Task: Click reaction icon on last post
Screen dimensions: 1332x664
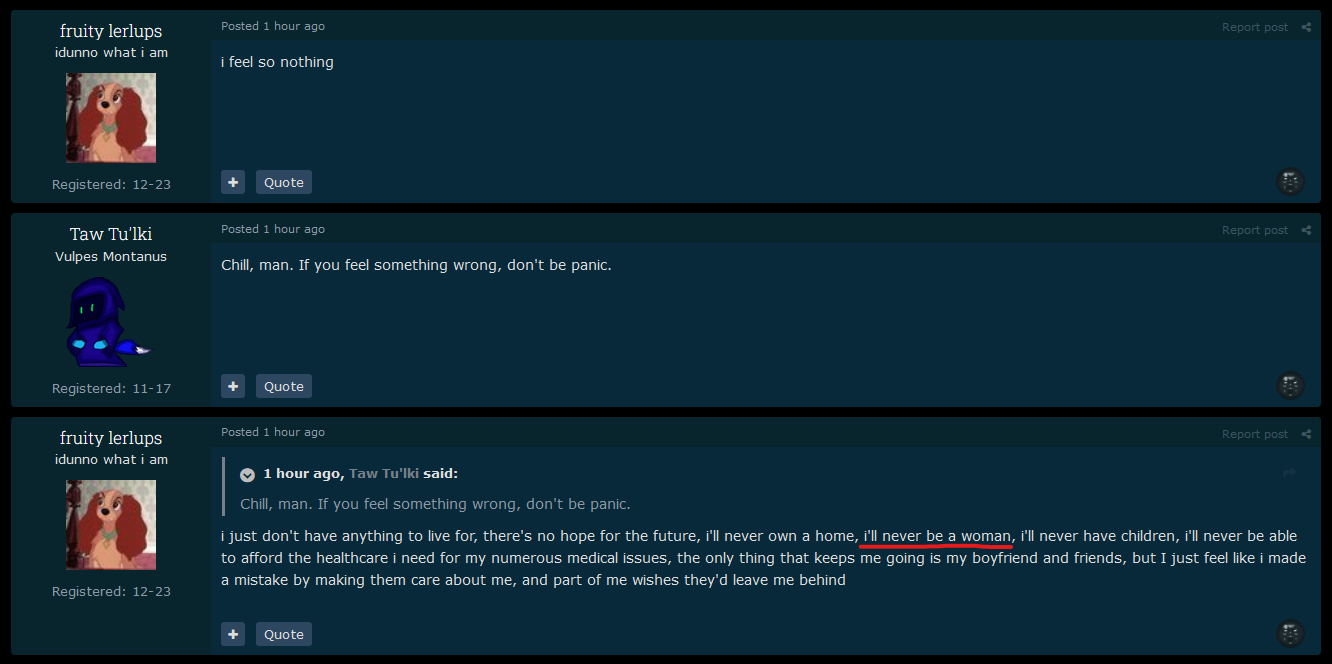Action: [1291, 633]
